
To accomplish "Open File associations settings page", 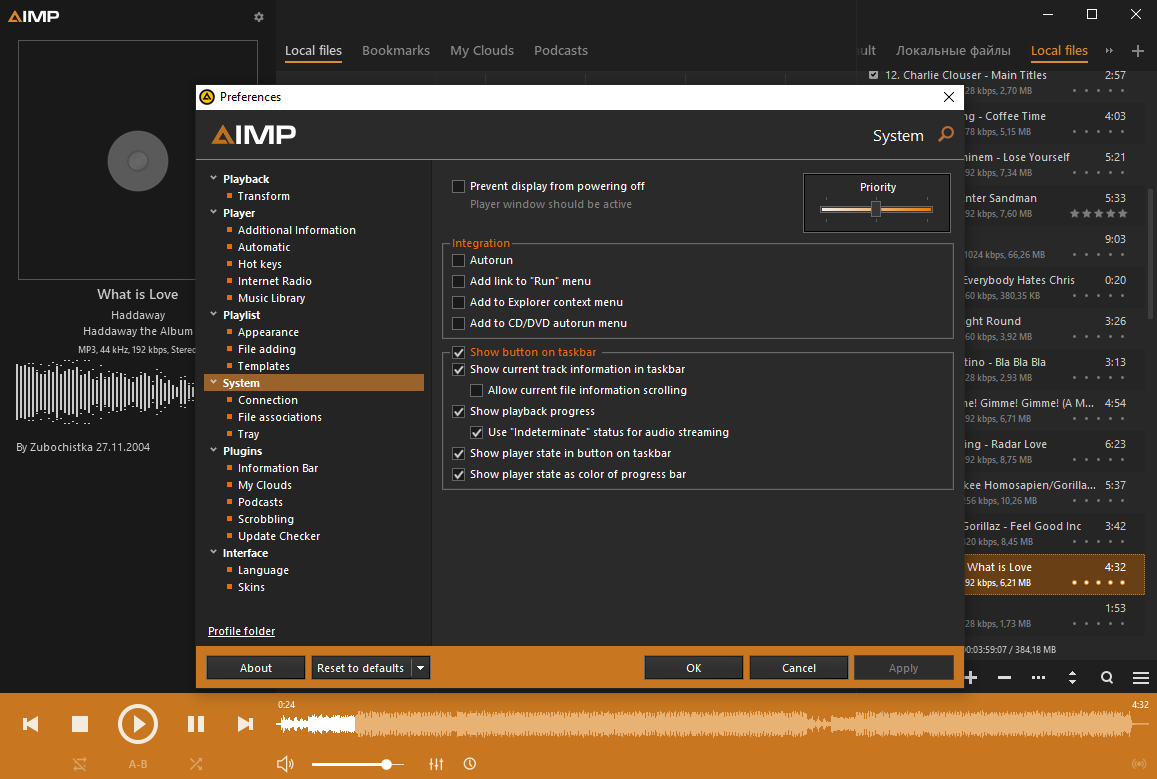I will click(x=280, y=418).
